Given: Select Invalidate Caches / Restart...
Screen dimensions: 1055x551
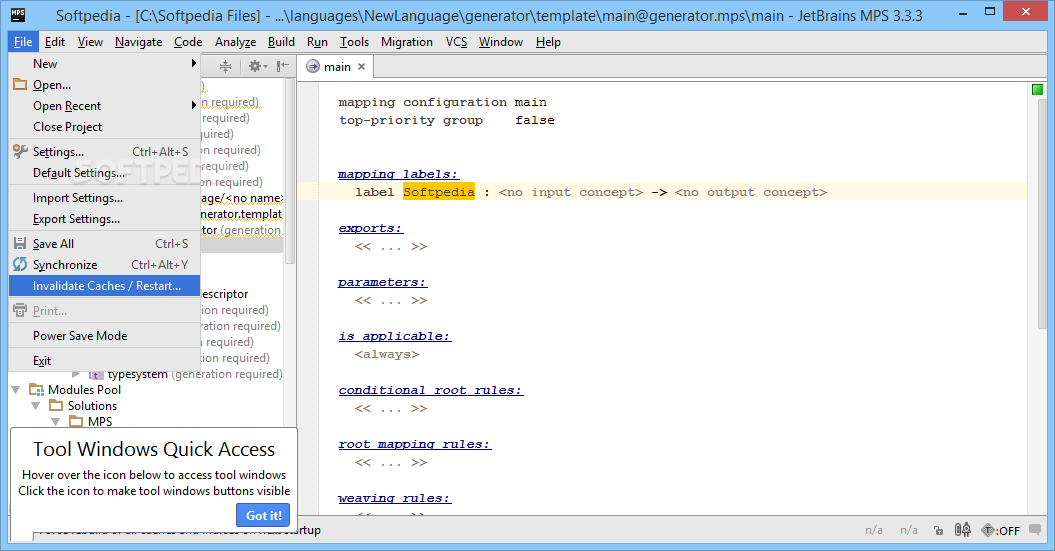Looking at the screenshot, I should click(x=104, y=285).
